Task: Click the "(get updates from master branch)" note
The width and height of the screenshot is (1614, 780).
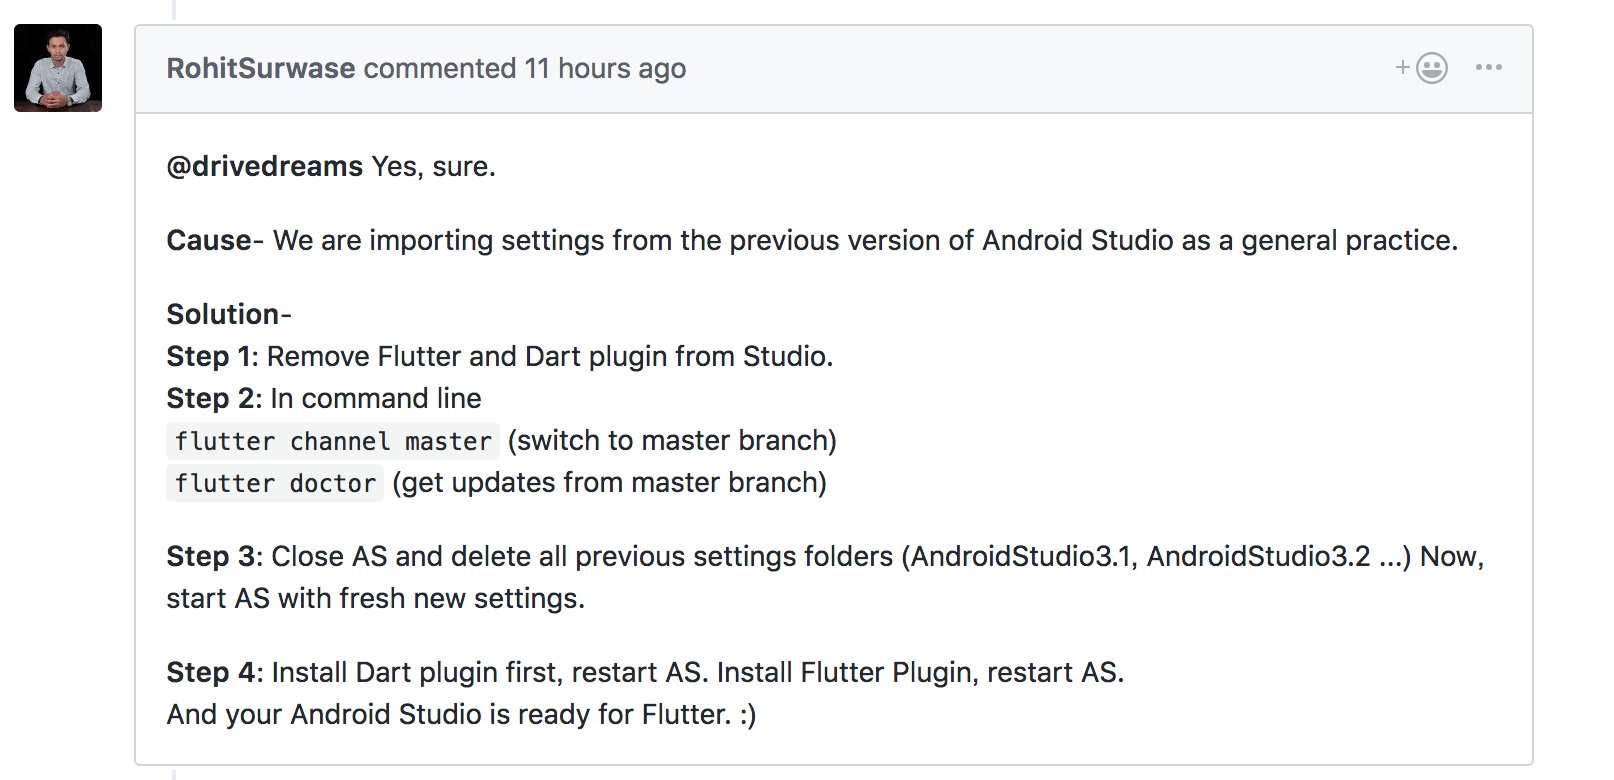Action: (609, 483)
